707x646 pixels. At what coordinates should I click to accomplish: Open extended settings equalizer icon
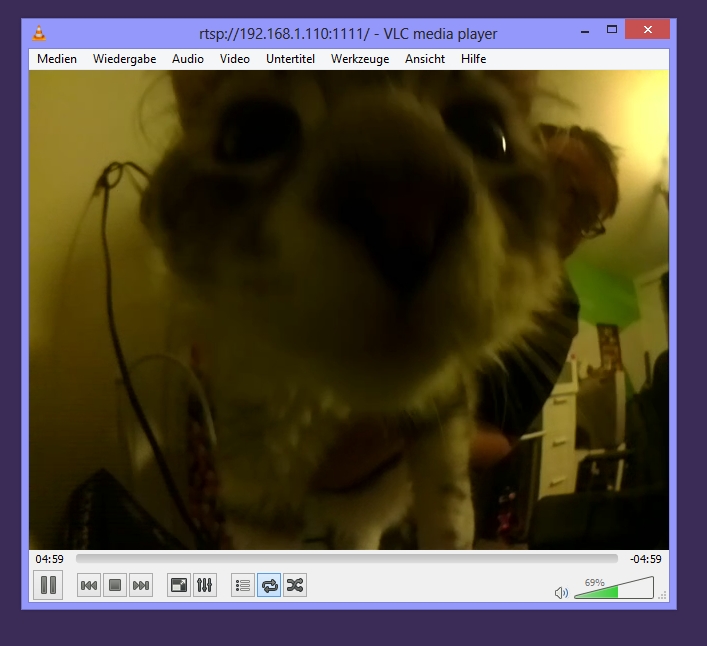pos(205,585)
